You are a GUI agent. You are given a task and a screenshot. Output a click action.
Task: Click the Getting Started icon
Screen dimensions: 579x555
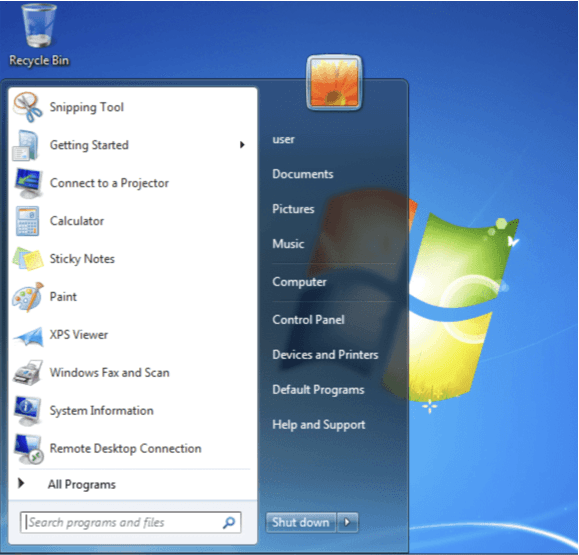click(x=26, y=145)
